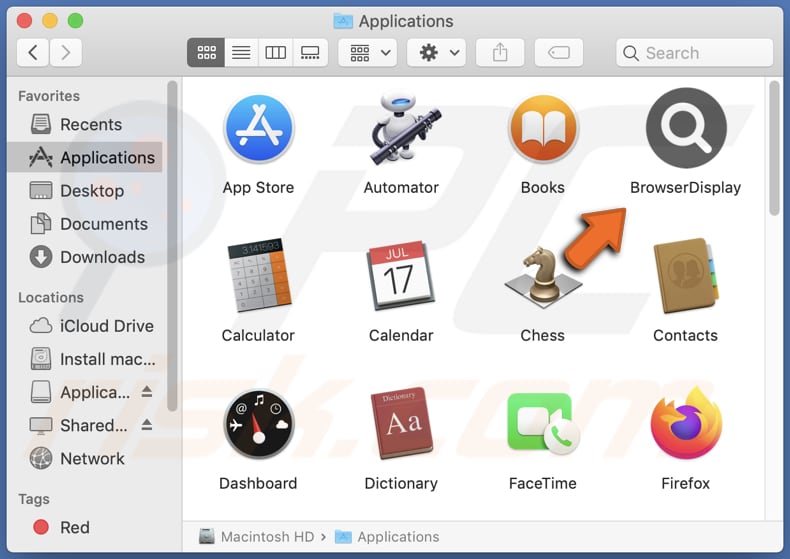790x559 pixels.
Task: Click the sidebar vertical scrollbar
Action: pyautogui.click(x=172, y=246)
